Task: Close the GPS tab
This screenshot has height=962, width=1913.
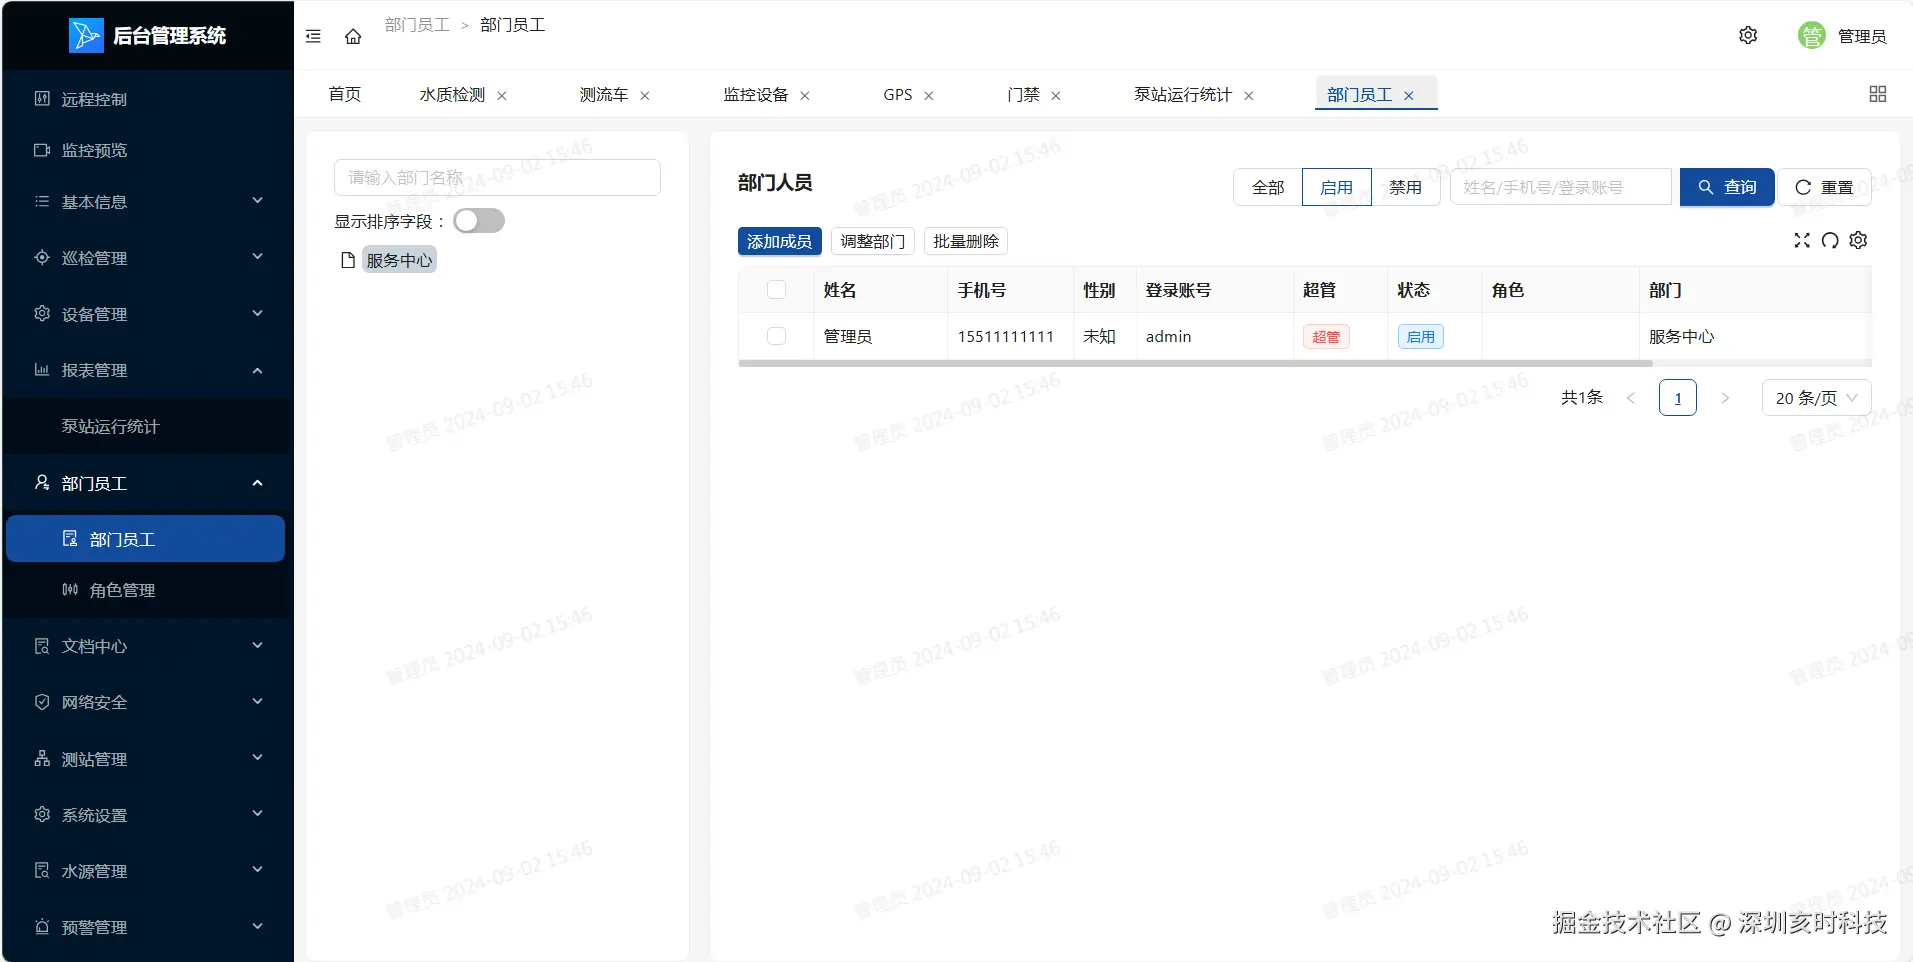Action: click(x=929, y=96)
